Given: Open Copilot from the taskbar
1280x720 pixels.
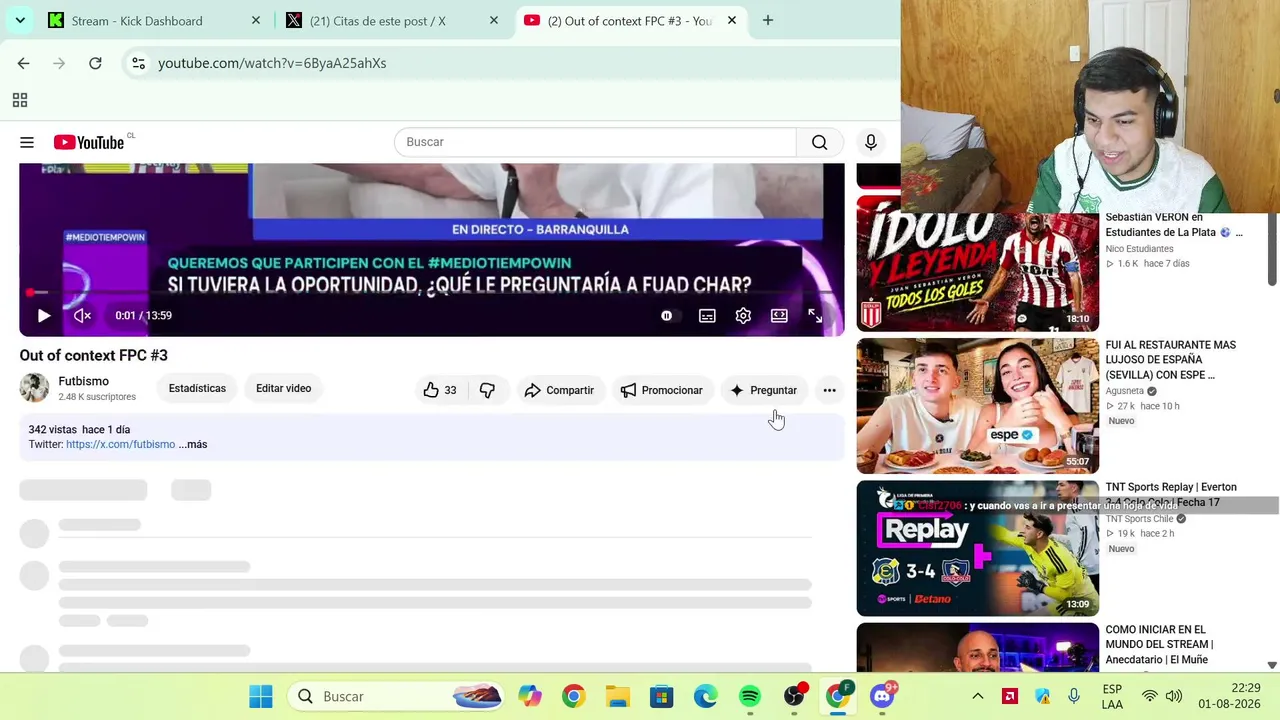Looking at the screenshot, I should click(x=530, y=696).
